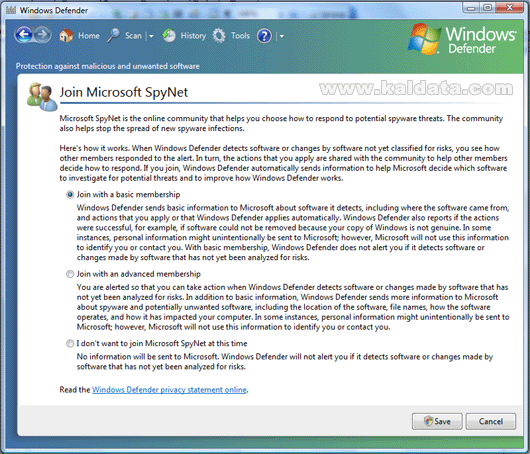Viewport: 530px width, 454px height.
Task: Click the Windows Defender flag logo
Action: click(425, 39)
